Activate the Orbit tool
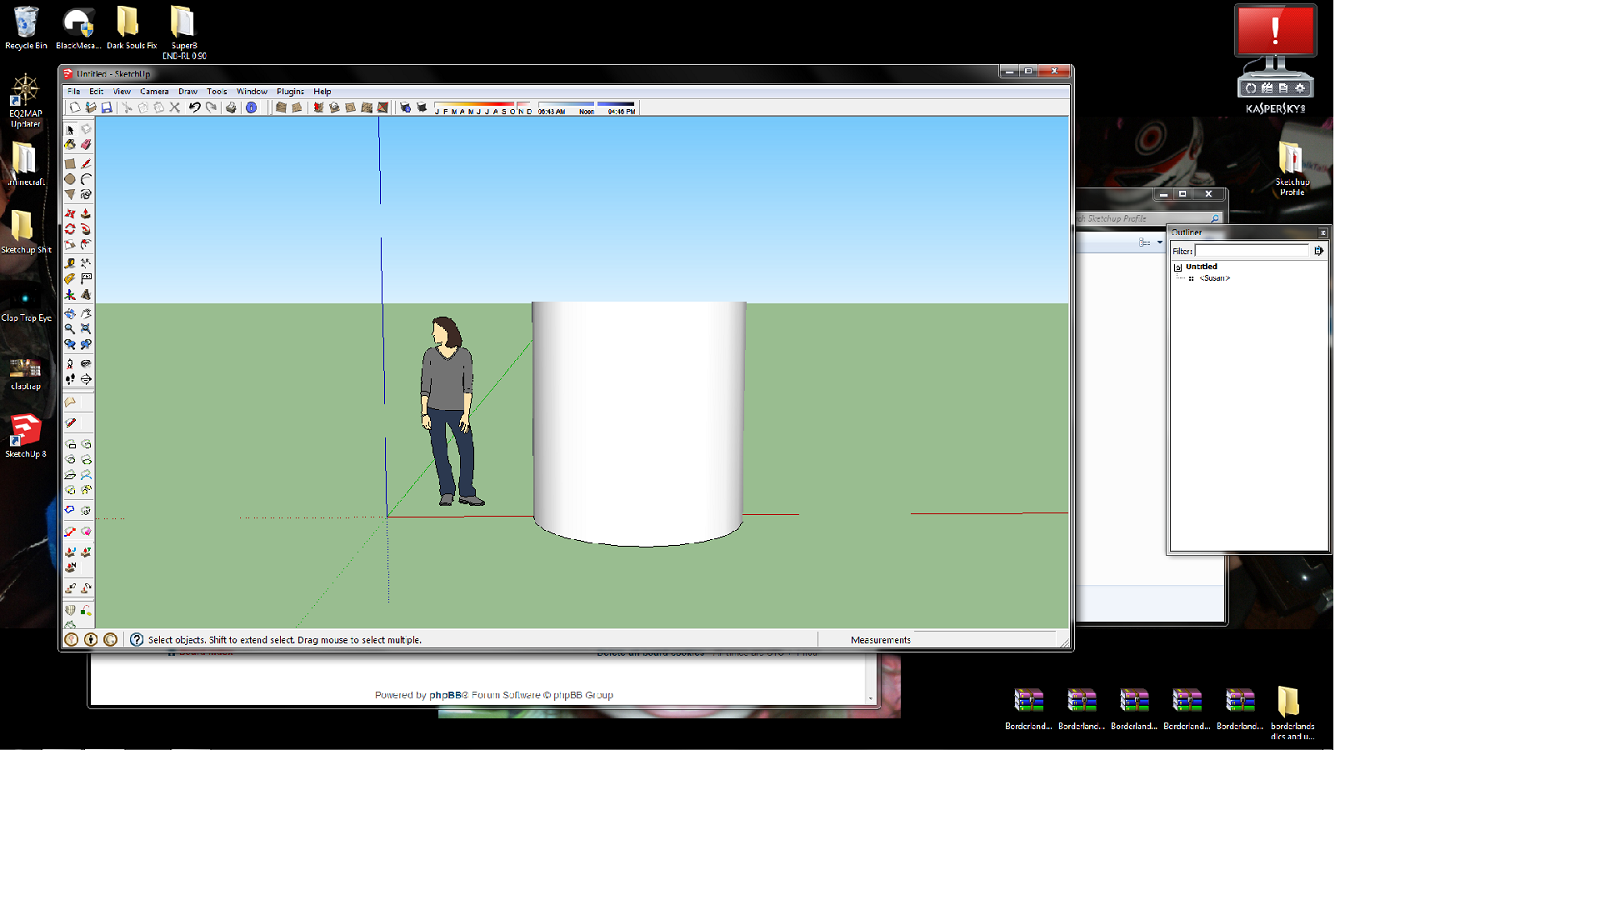 pyautogui.click(x=70, y=313)
